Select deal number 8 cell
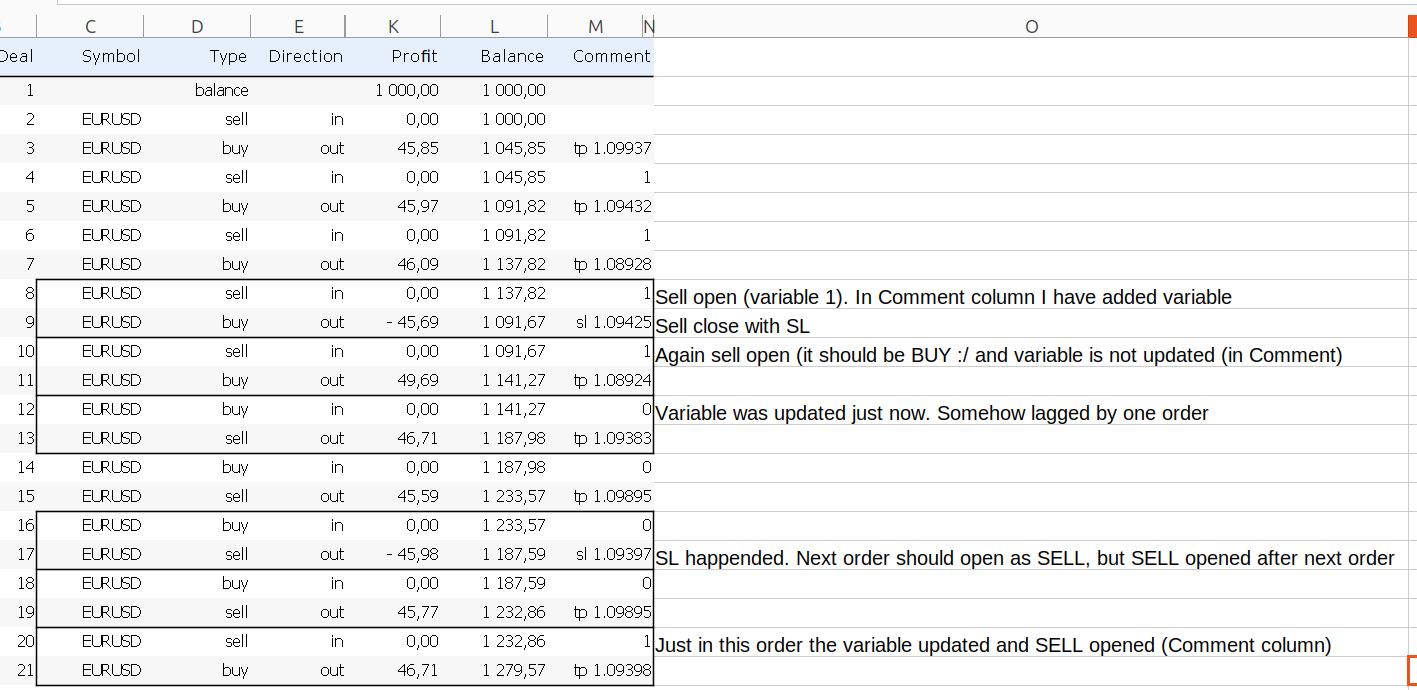The image size is (1417, 690). 30,293
